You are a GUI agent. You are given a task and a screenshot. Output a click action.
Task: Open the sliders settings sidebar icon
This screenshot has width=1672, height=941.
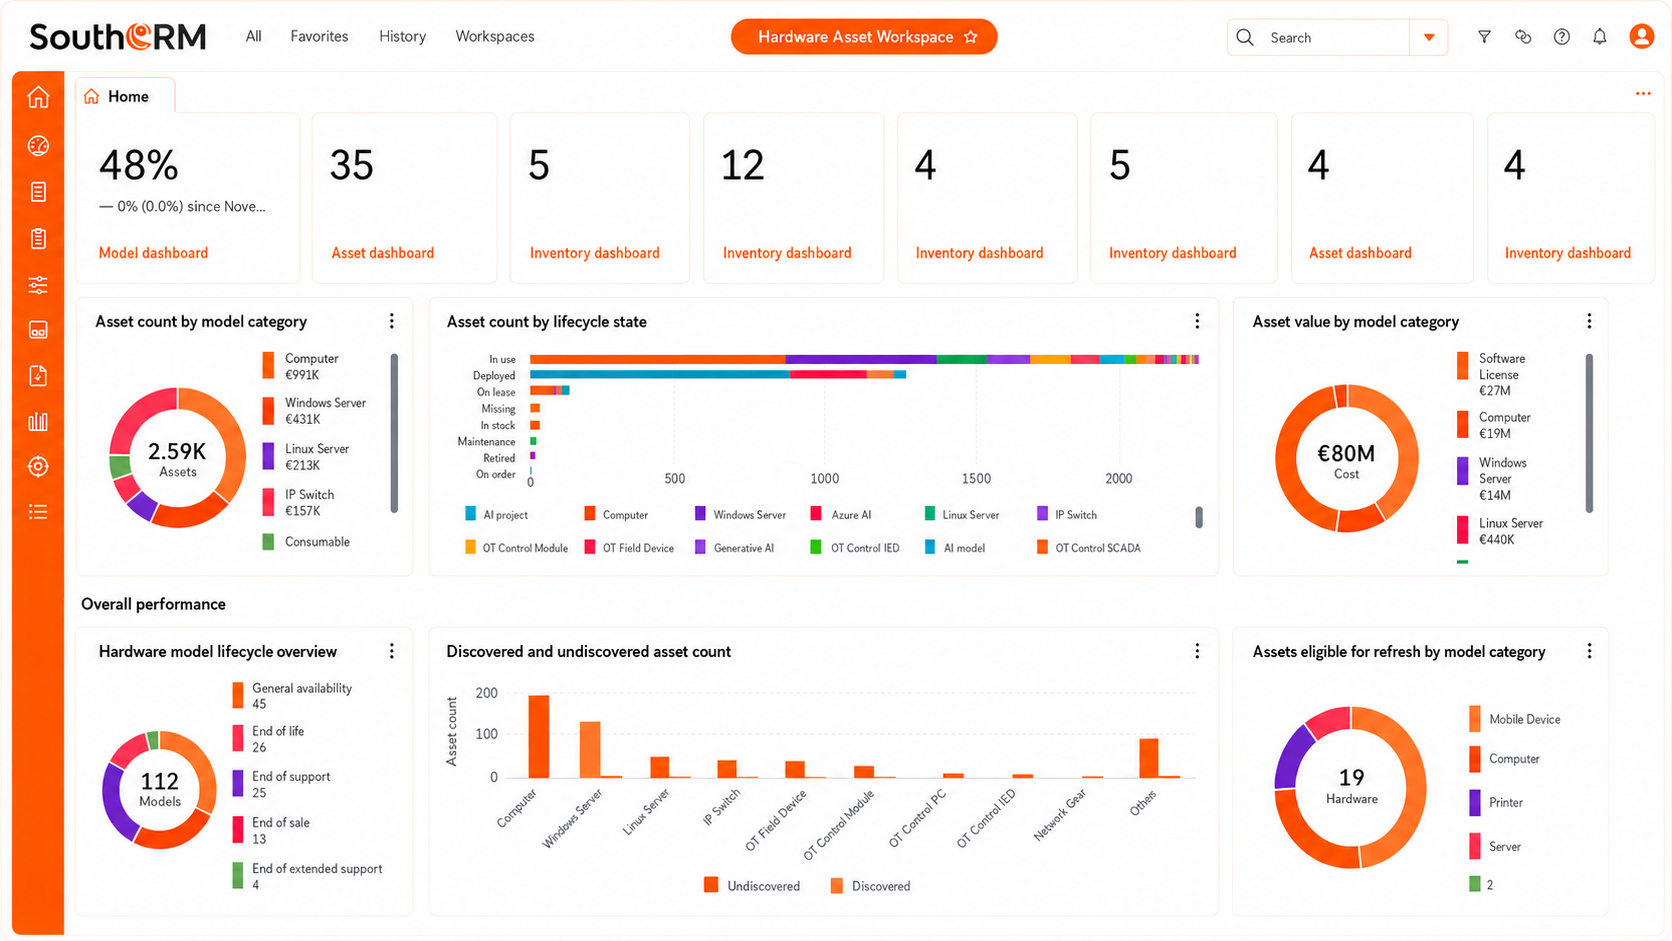pos(38,285)
